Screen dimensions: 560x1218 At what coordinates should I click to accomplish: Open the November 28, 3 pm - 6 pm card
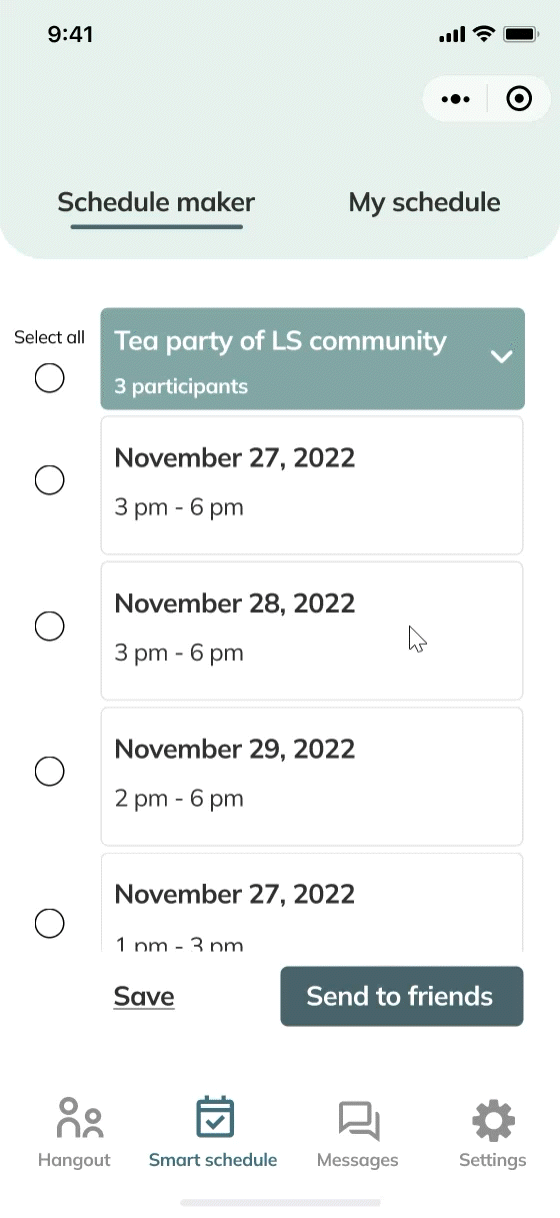(312, 631)
